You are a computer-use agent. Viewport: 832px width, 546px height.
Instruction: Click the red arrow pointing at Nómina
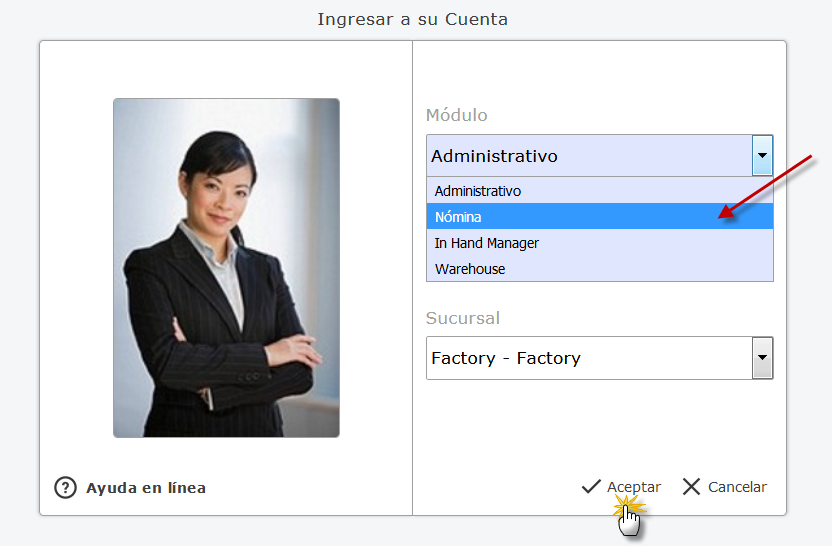pos(770,185)
